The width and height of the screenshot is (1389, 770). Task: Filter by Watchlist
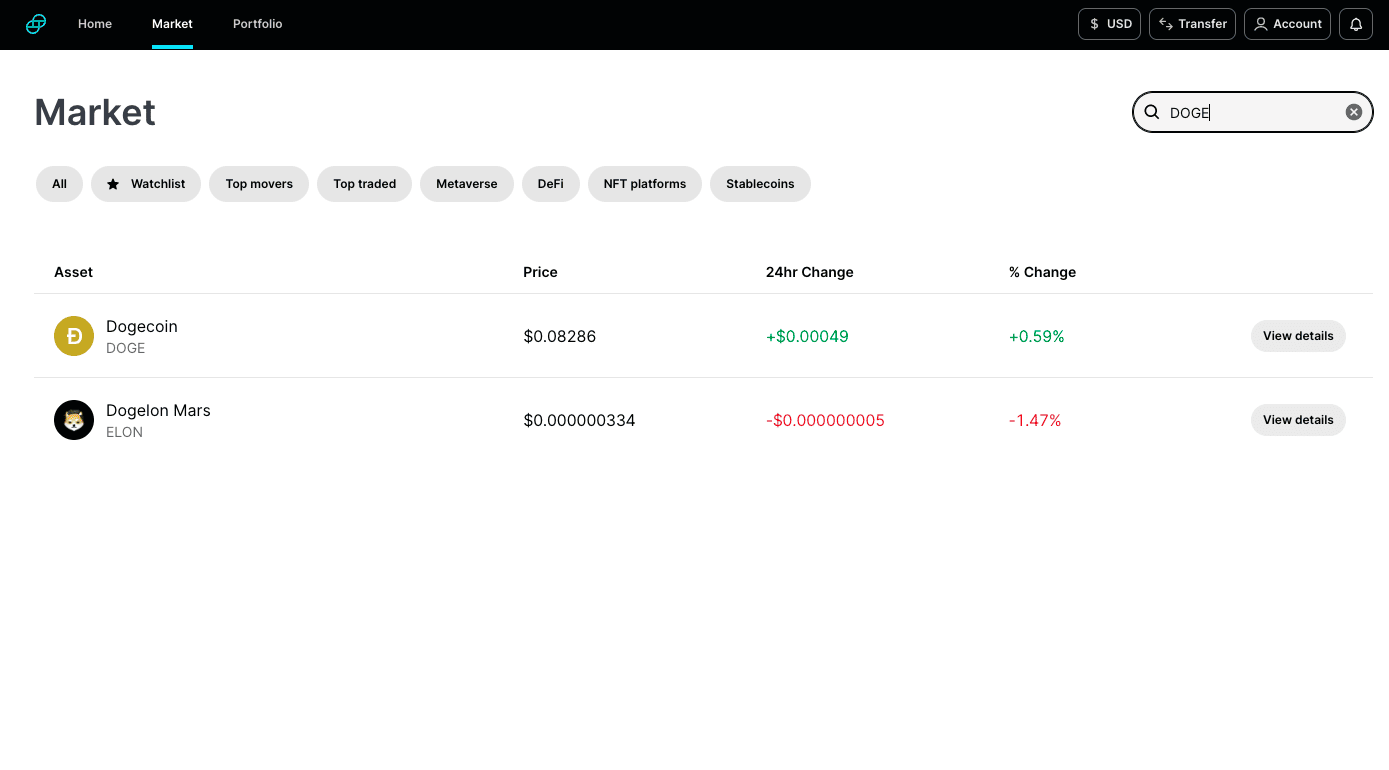pyautogui.click(x=146, y=184)
